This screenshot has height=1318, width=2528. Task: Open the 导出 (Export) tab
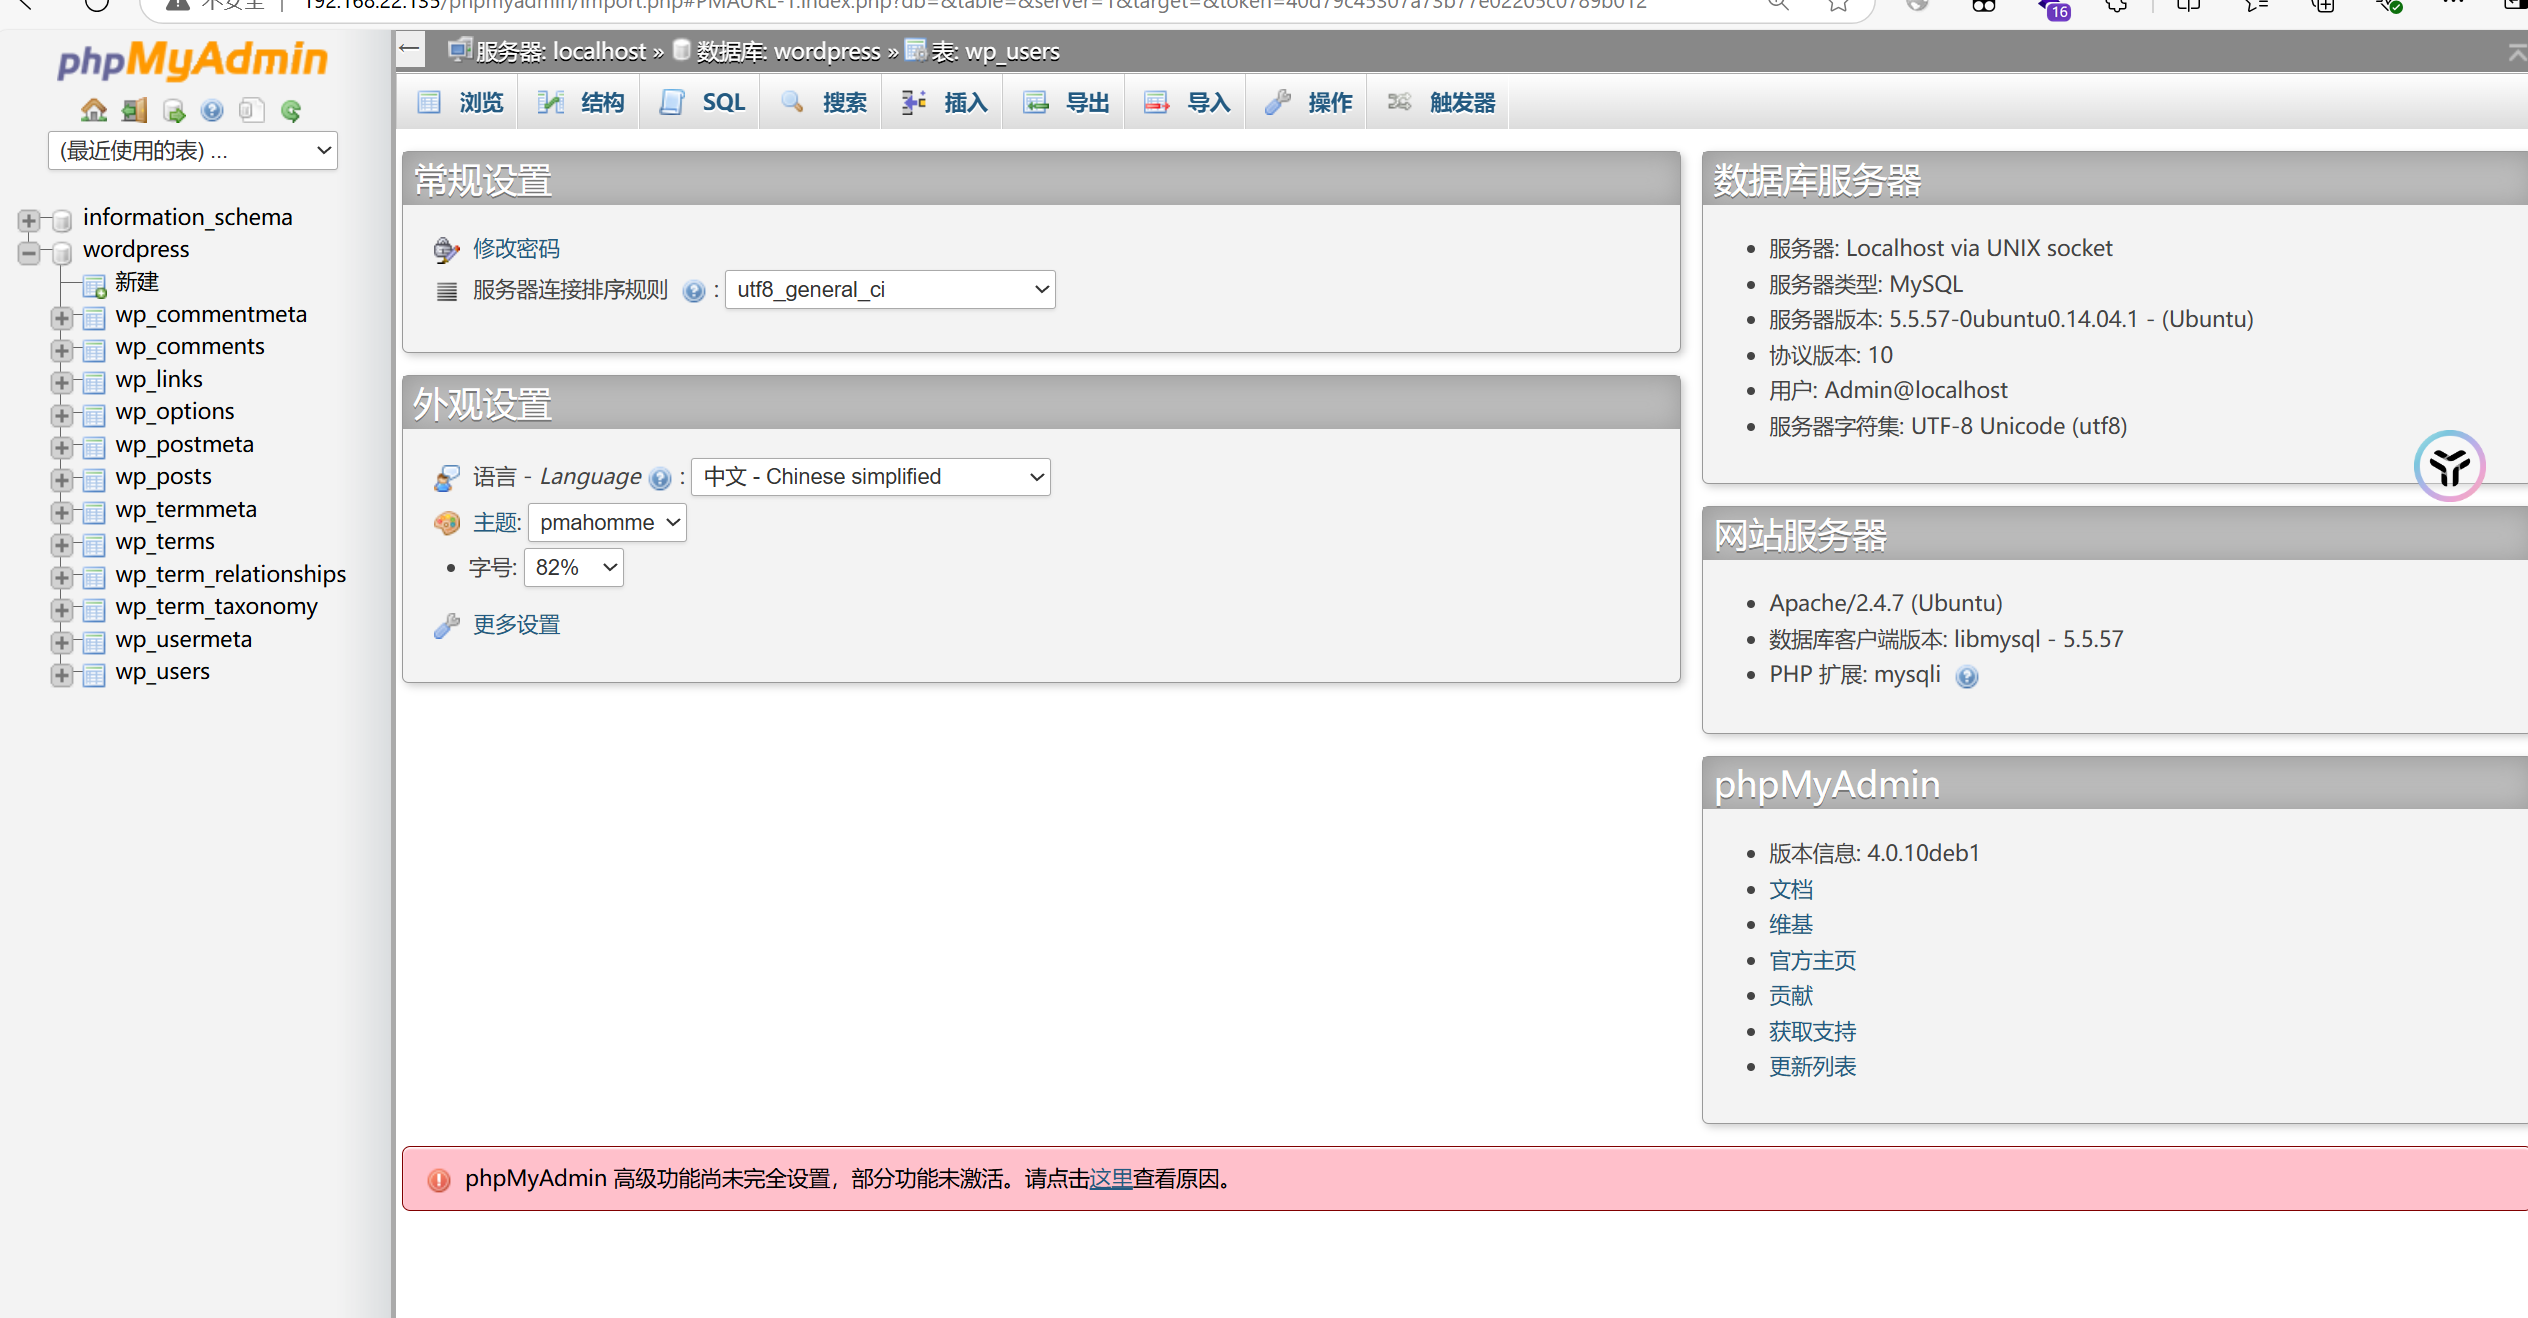click(x=1065, y=102)
